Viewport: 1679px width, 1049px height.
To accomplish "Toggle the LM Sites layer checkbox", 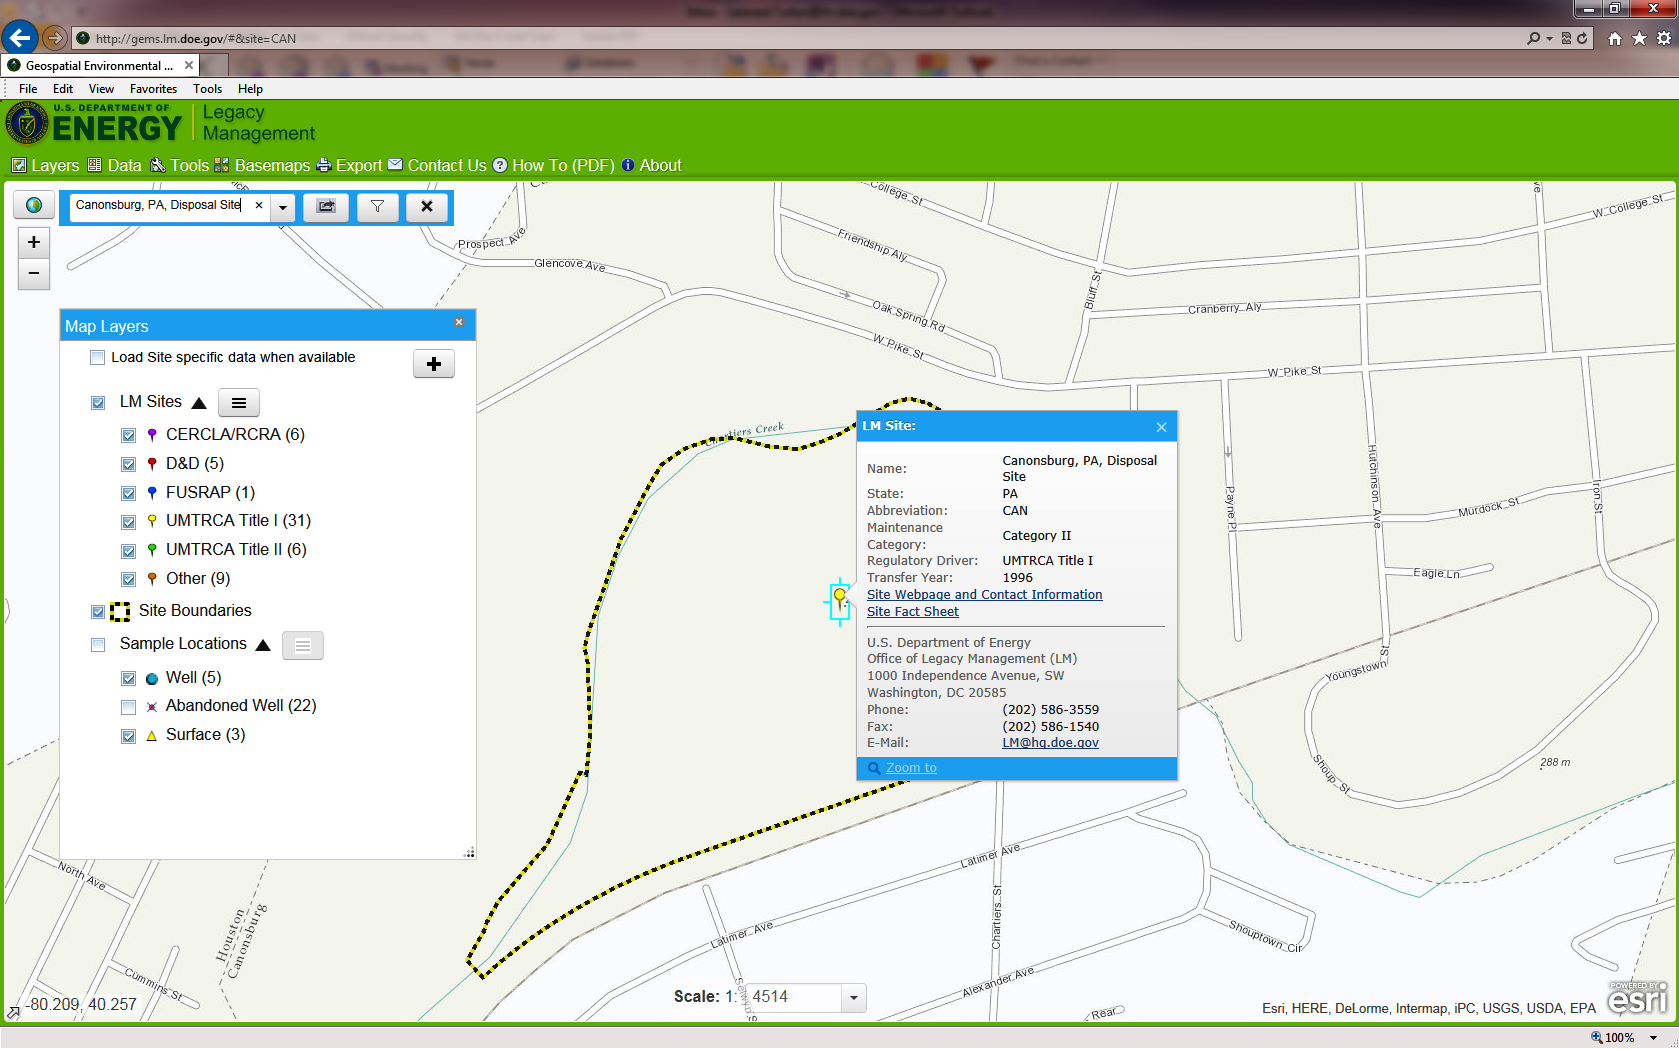I will pos(98,403).
